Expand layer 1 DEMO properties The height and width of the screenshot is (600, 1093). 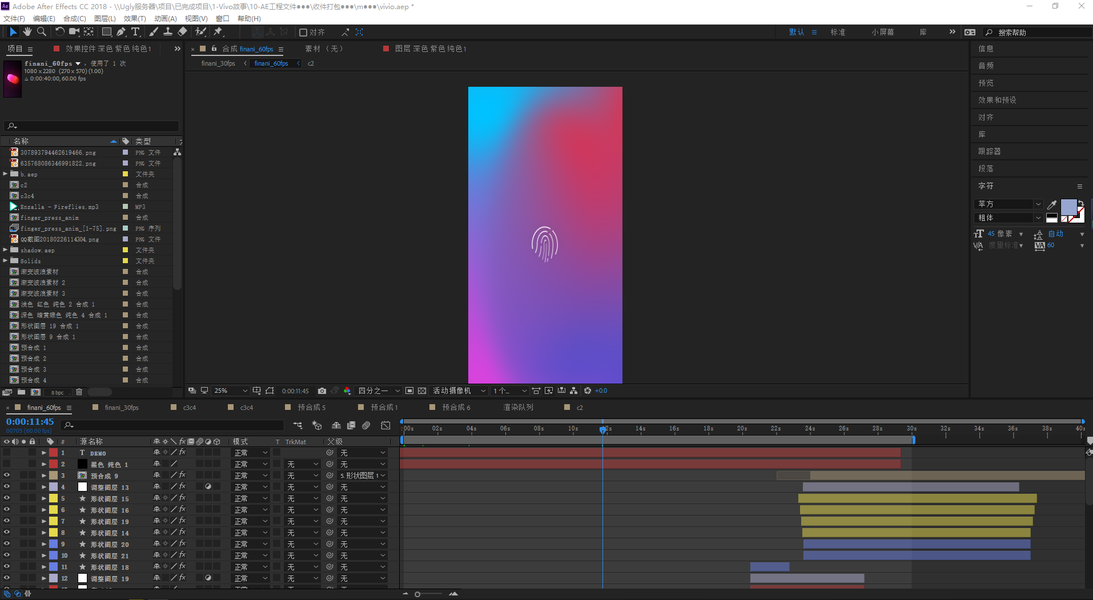44,453
